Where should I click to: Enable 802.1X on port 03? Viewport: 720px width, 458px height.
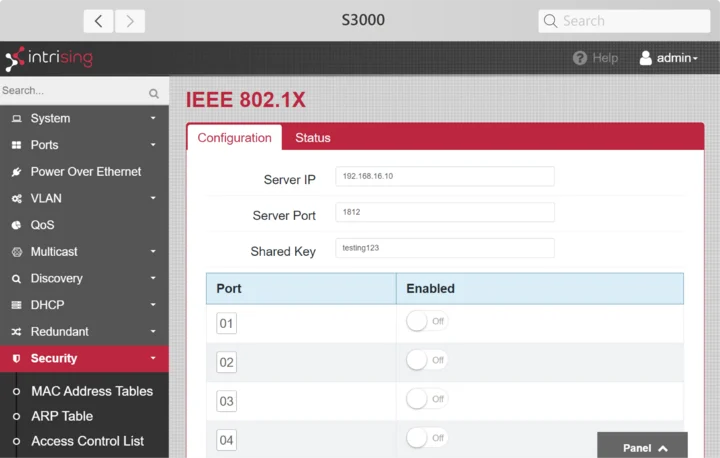click(x=427, y=399)
